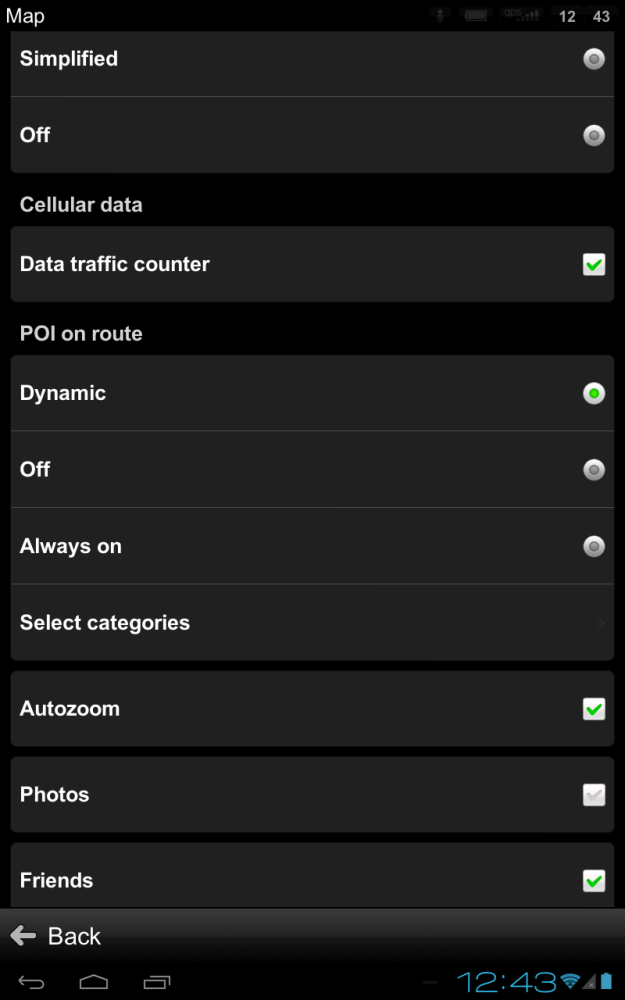Open the Select categories screen

pyautogui.click(x=312, y=622)
